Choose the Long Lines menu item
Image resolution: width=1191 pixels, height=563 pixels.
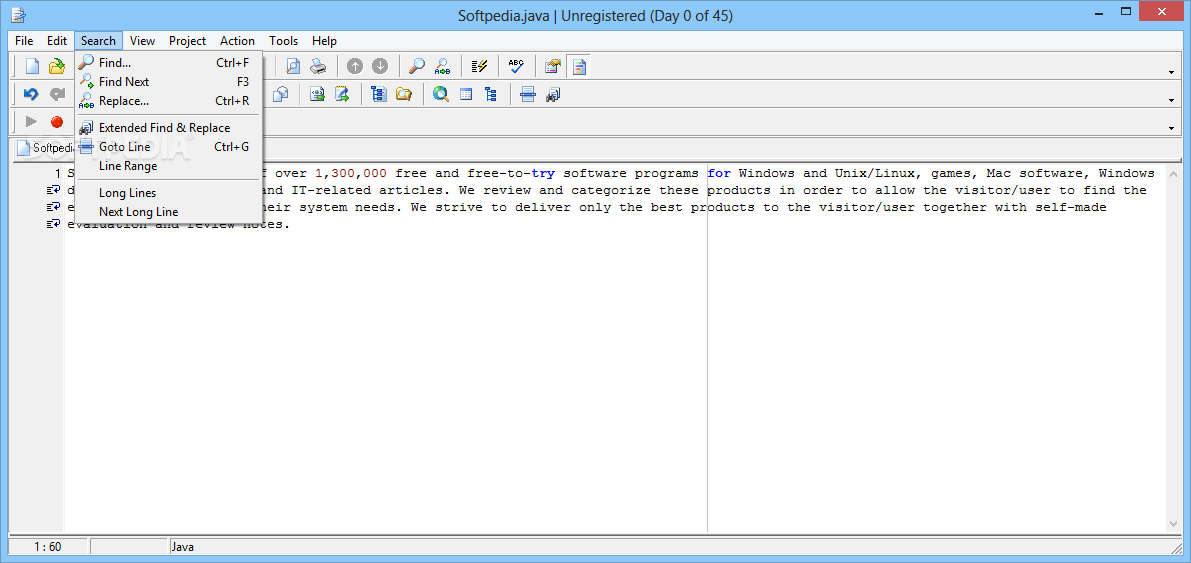169,194
